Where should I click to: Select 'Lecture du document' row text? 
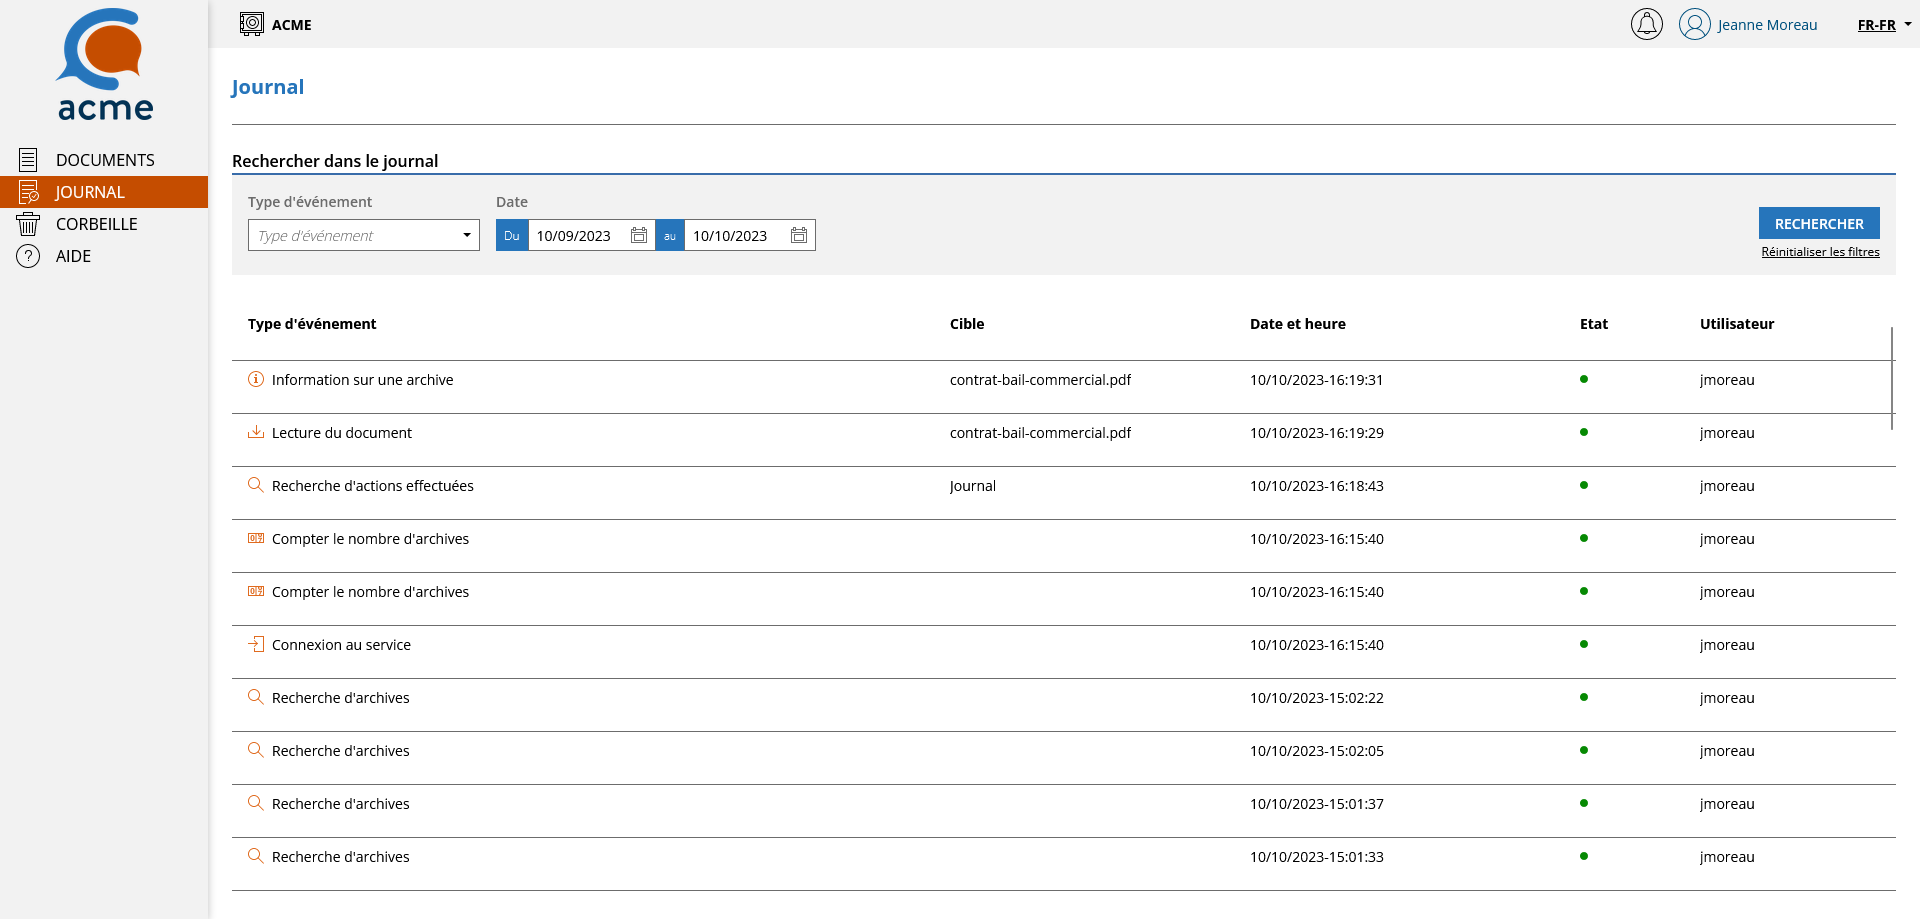pos(342,433)
